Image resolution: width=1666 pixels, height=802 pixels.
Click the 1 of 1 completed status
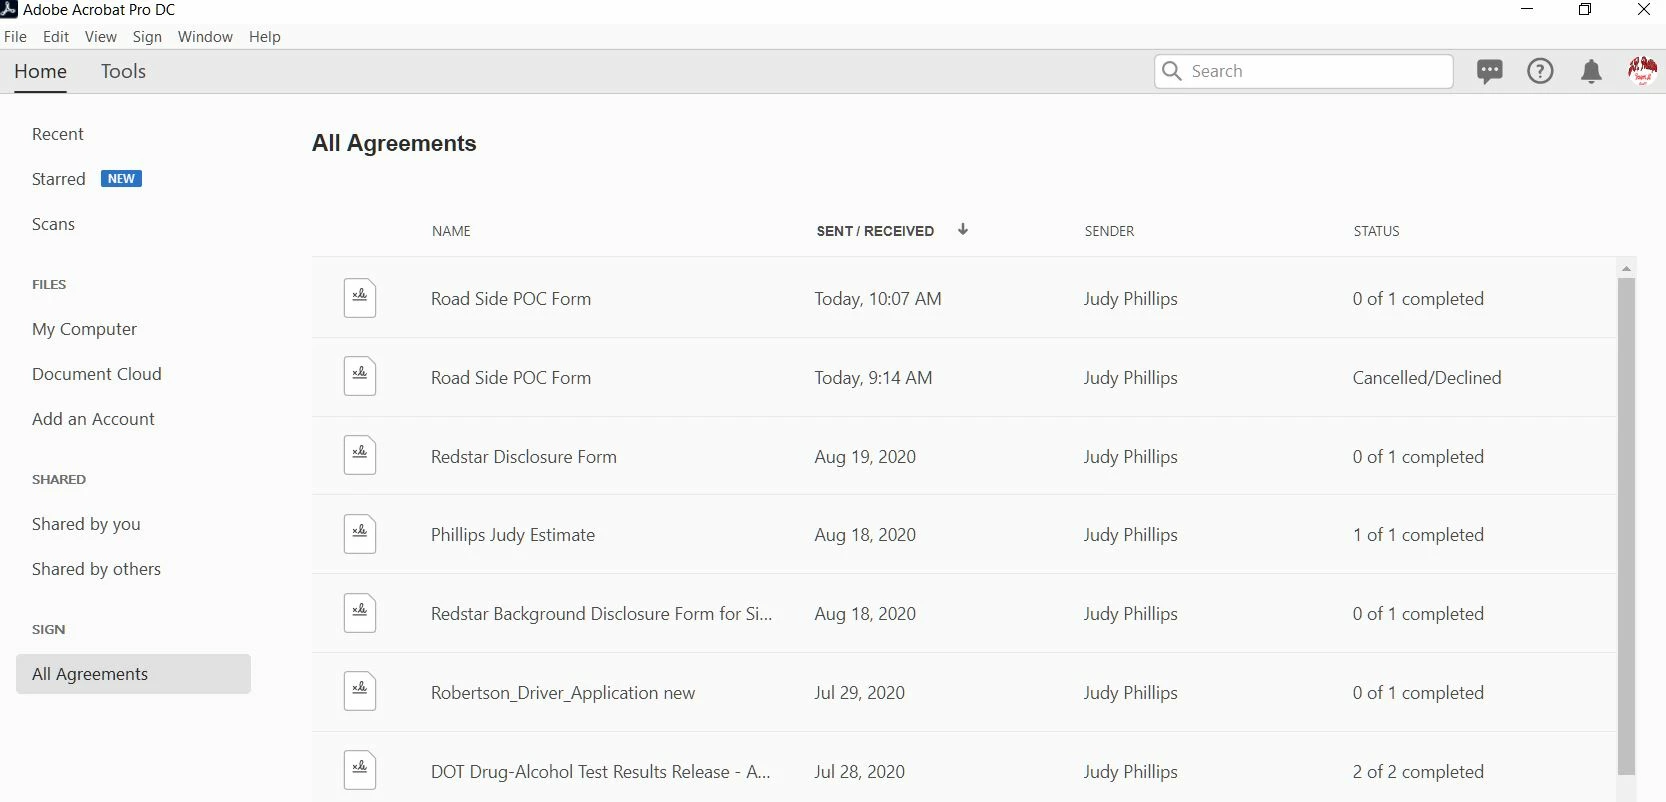click(1418, 535)
